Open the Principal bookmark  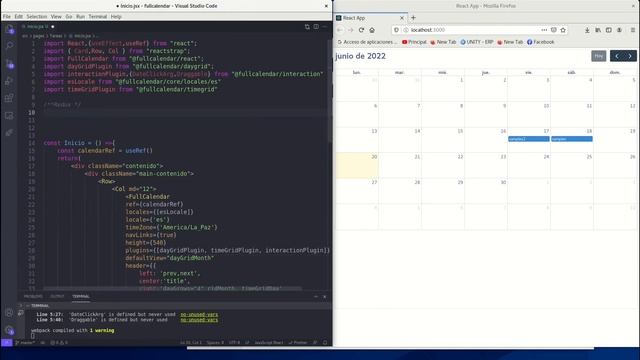point(414,42)
